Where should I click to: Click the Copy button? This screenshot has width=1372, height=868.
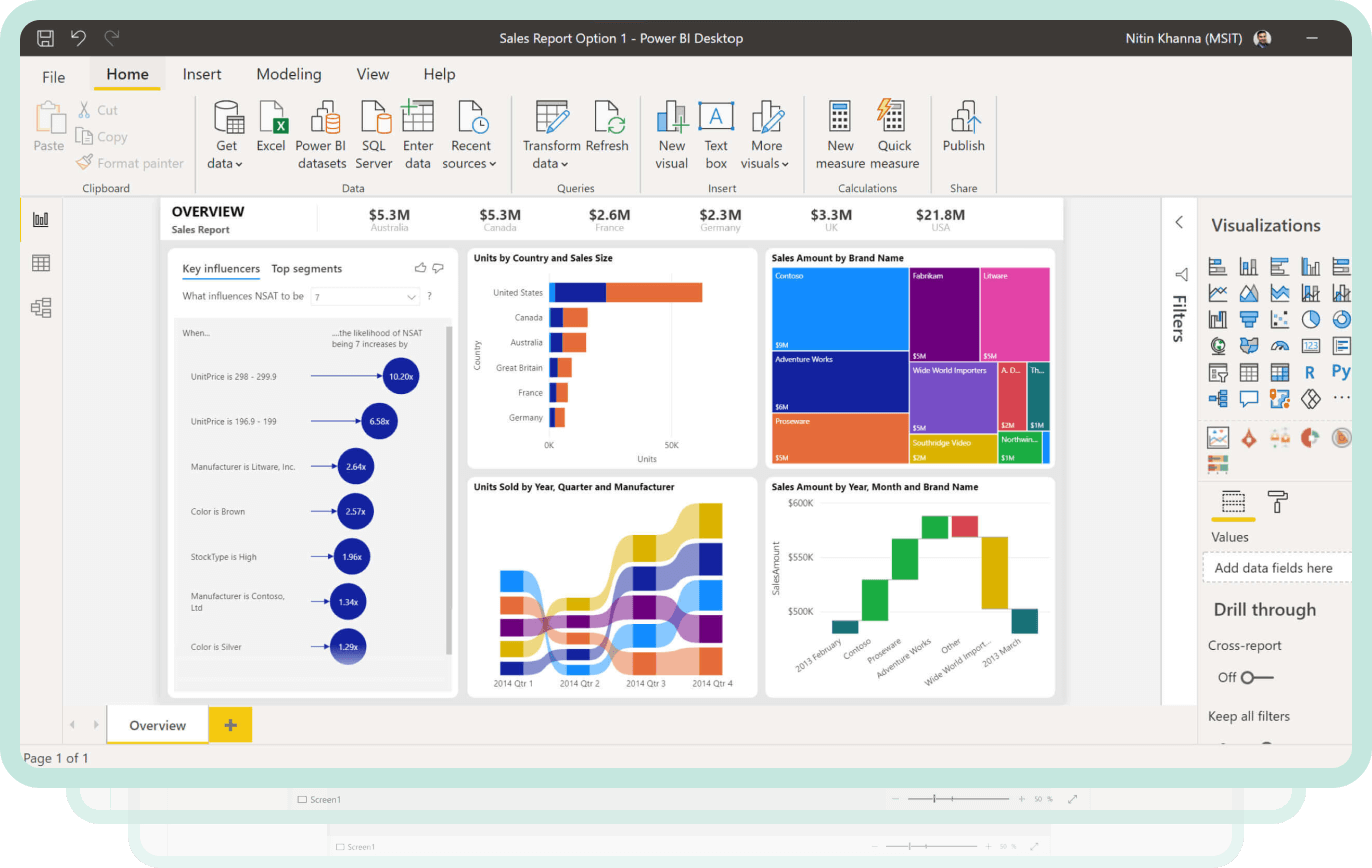click(102, 137)
